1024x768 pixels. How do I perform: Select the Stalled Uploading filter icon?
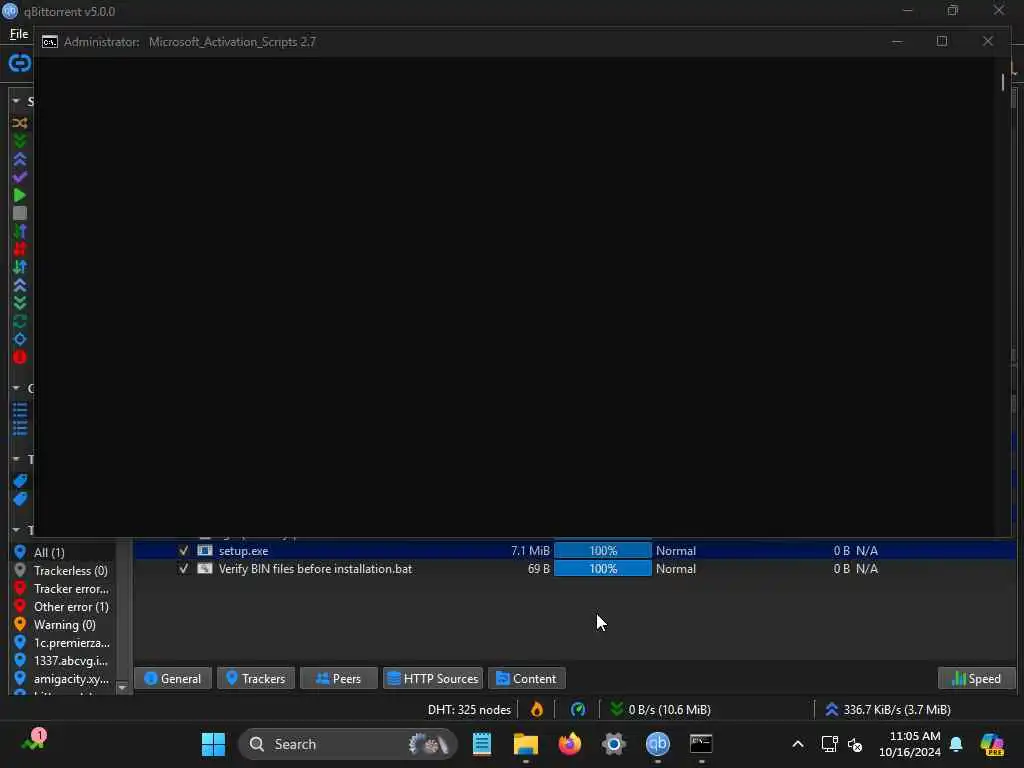tap(20, 285)
